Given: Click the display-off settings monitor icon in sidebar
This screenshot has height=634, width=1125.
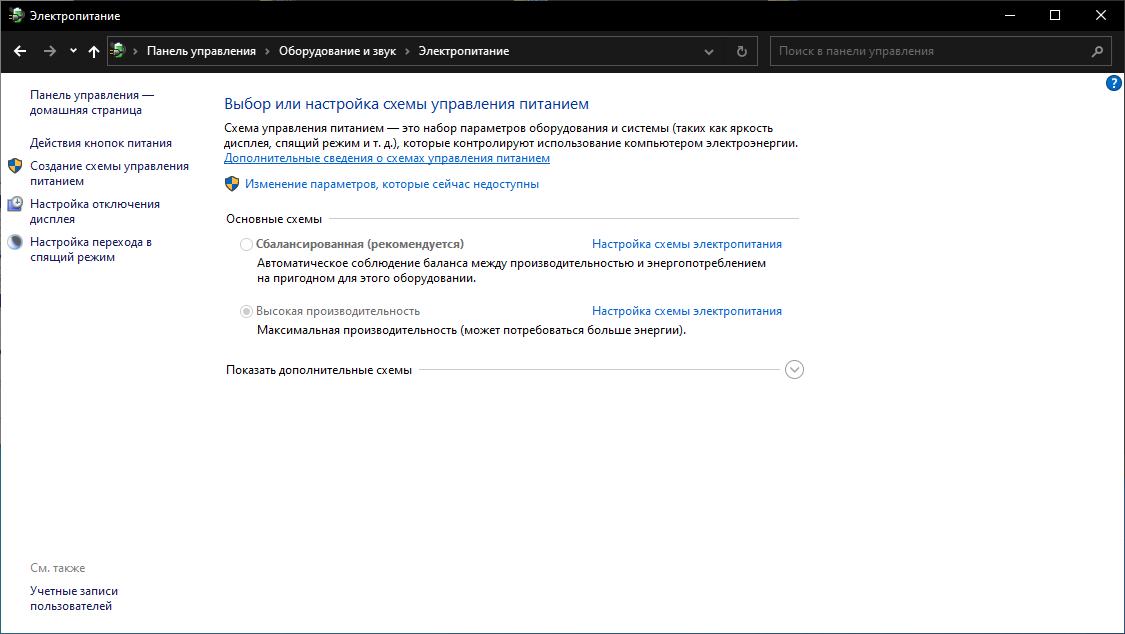Looking at the screenshot, I should click(15, 204).
